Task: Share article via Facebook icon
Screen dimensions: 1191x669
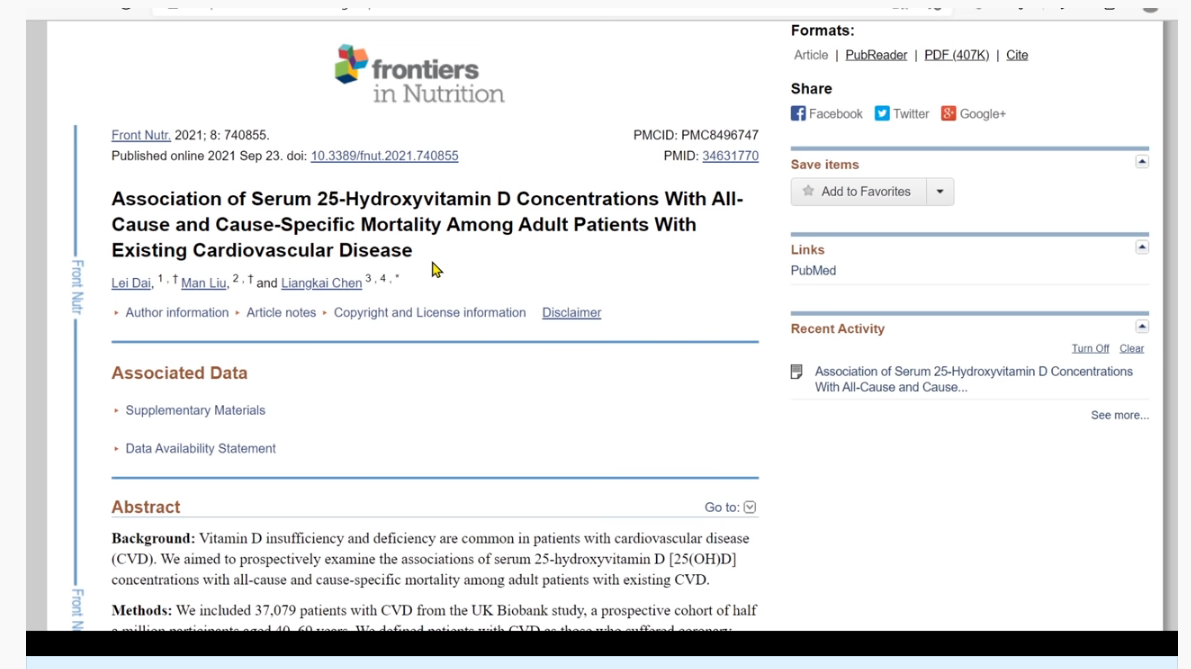Action: (x=798, y=114)
